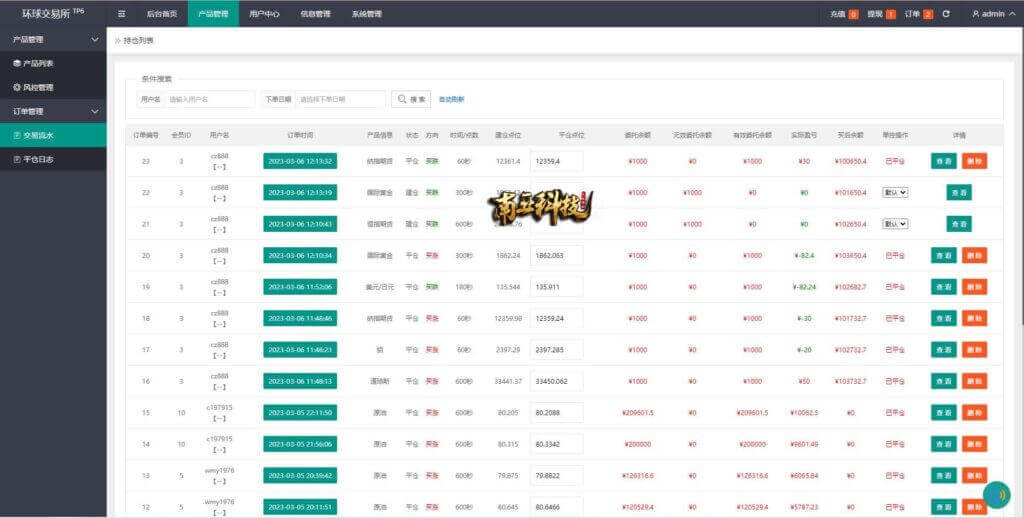The width and height of the screenshot is (1024, 518).
Task: Switch to the 系统管理 top tab
Action: (366, 14)
